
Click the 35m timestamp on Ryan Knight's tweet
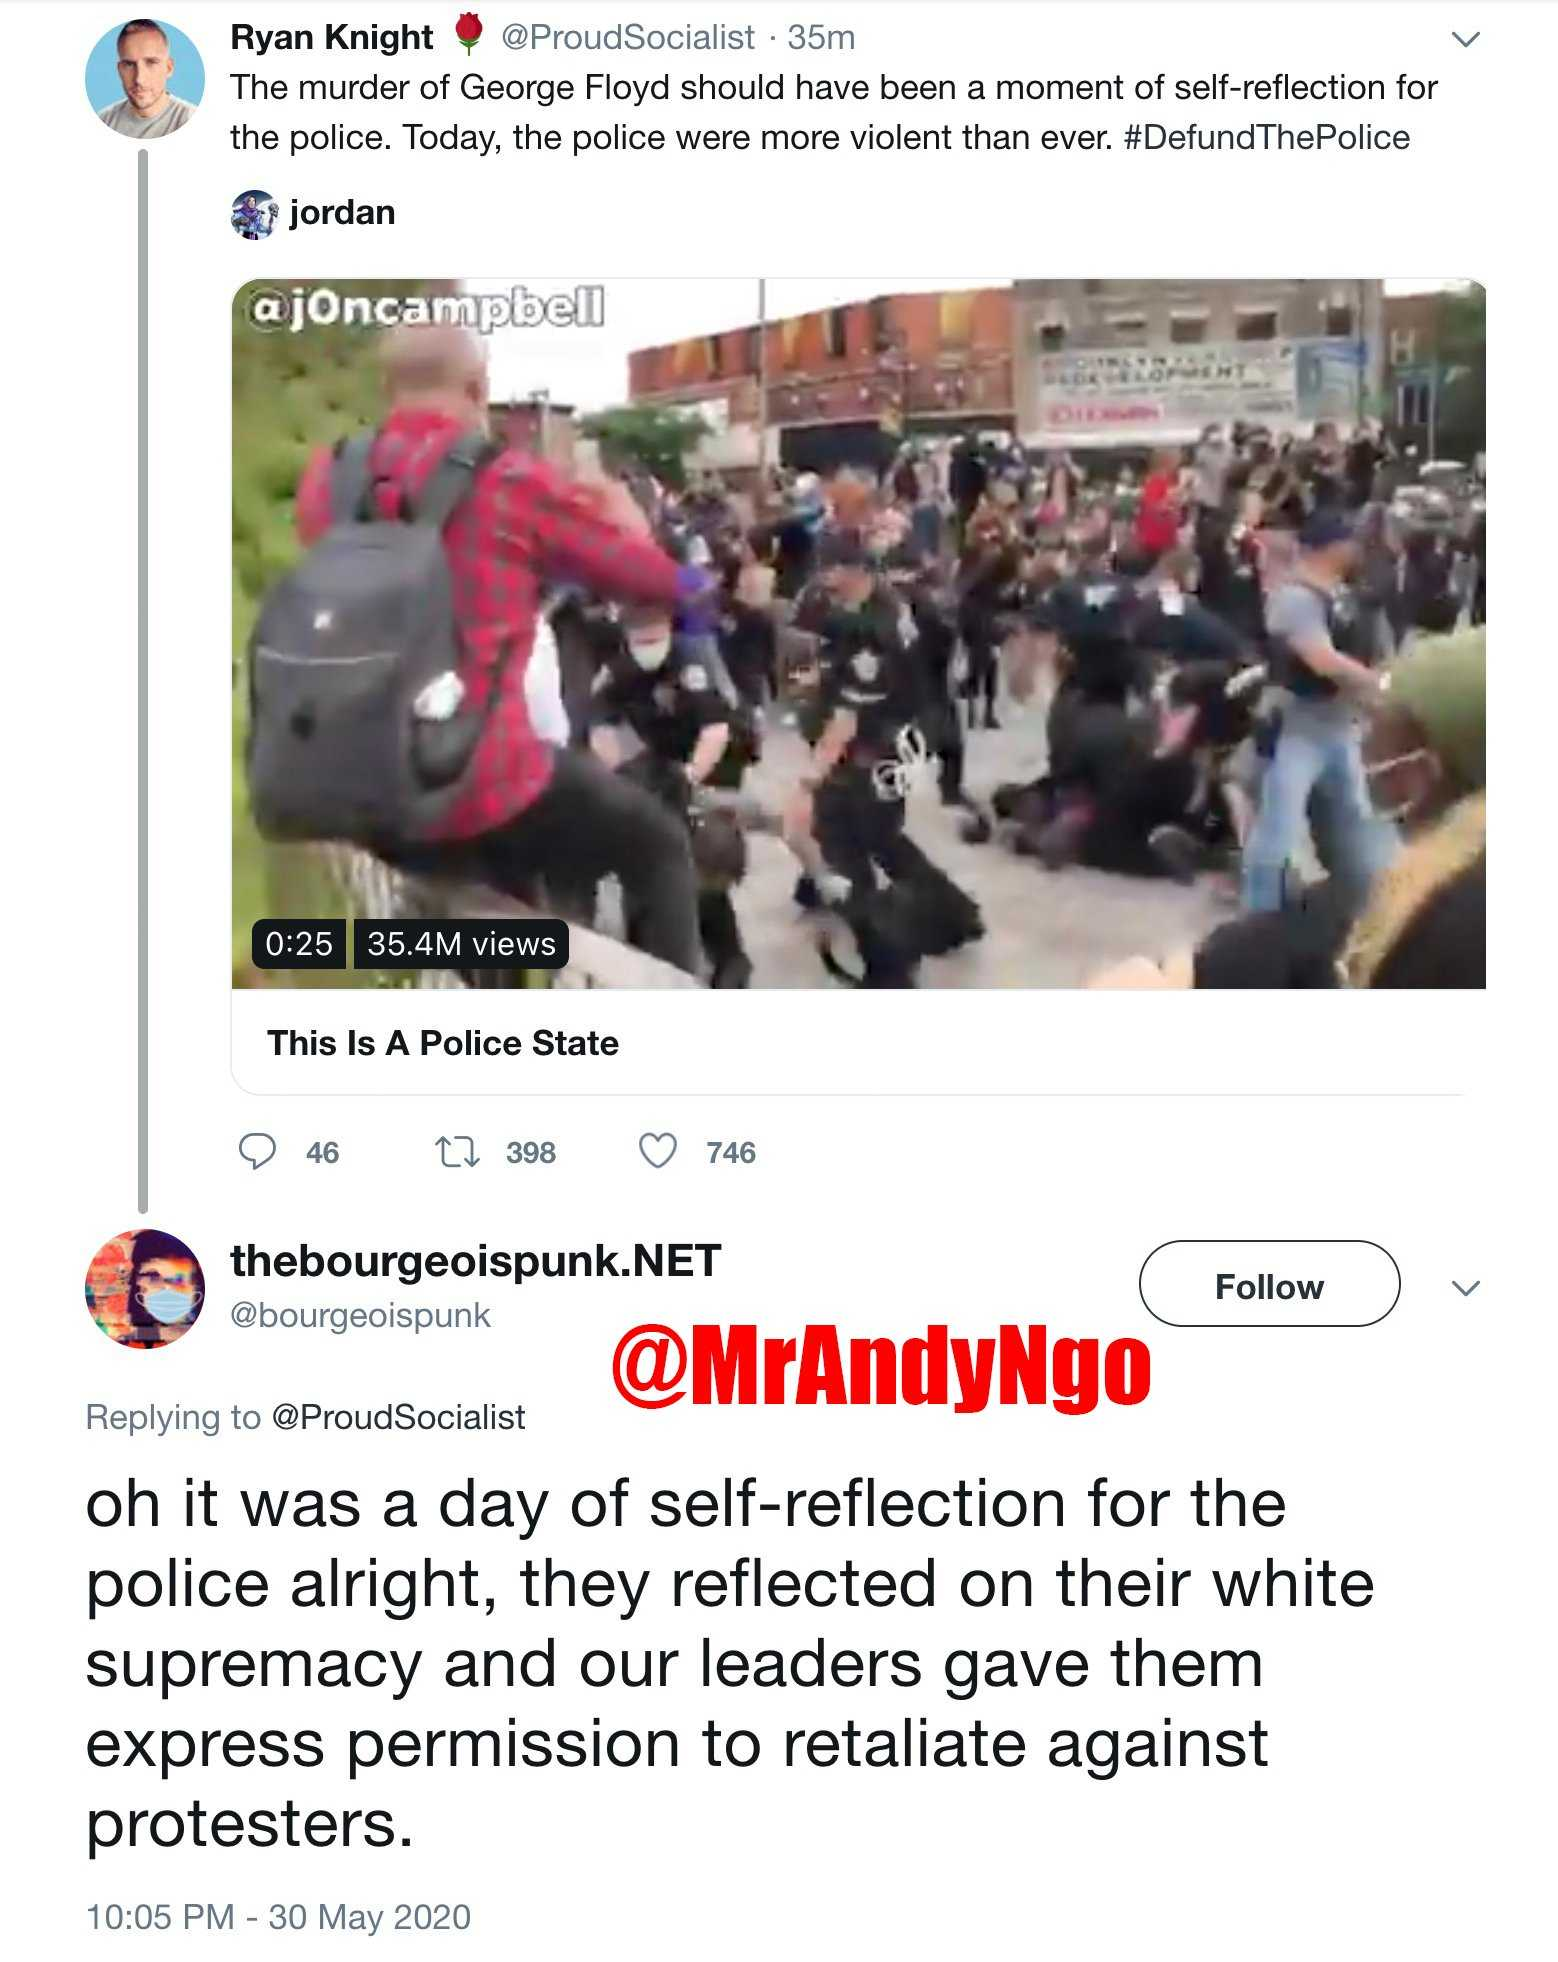[x=821, y=38]
